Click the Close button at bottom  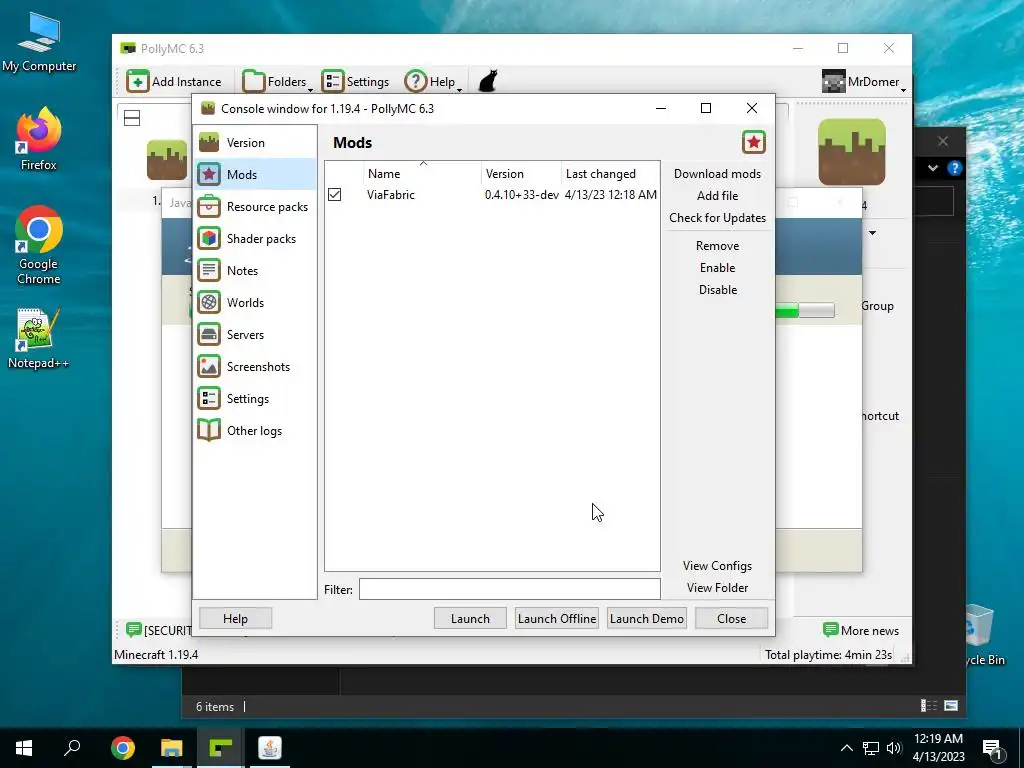point(731,618)
